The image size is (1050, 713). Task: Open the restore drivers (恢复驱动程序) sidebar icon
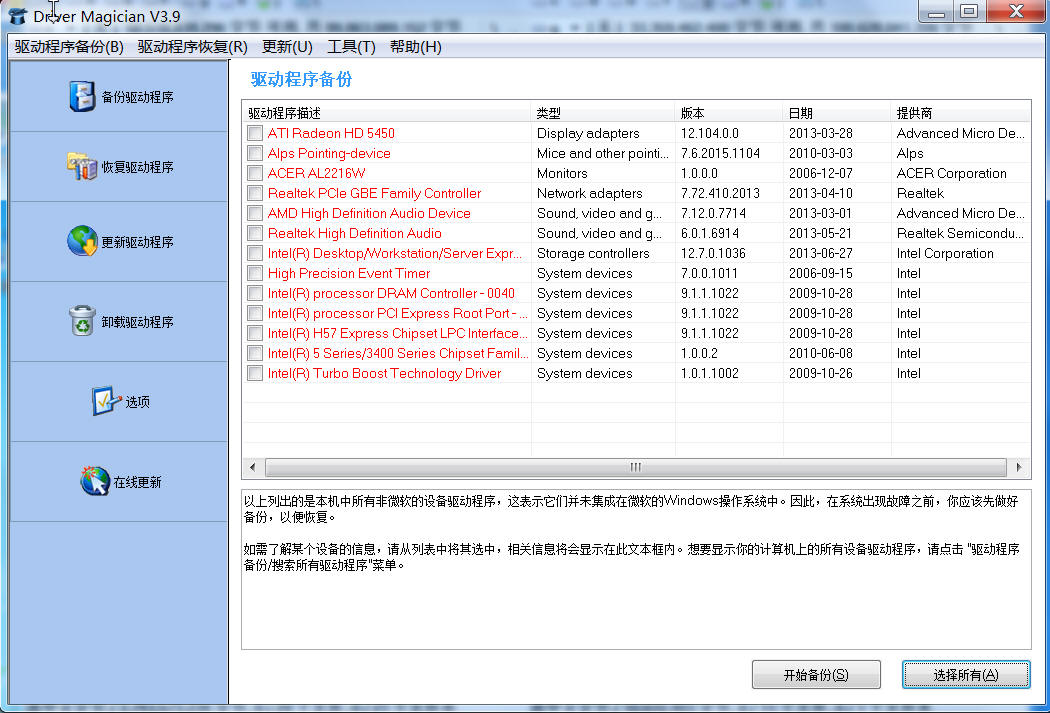(82, 167)
